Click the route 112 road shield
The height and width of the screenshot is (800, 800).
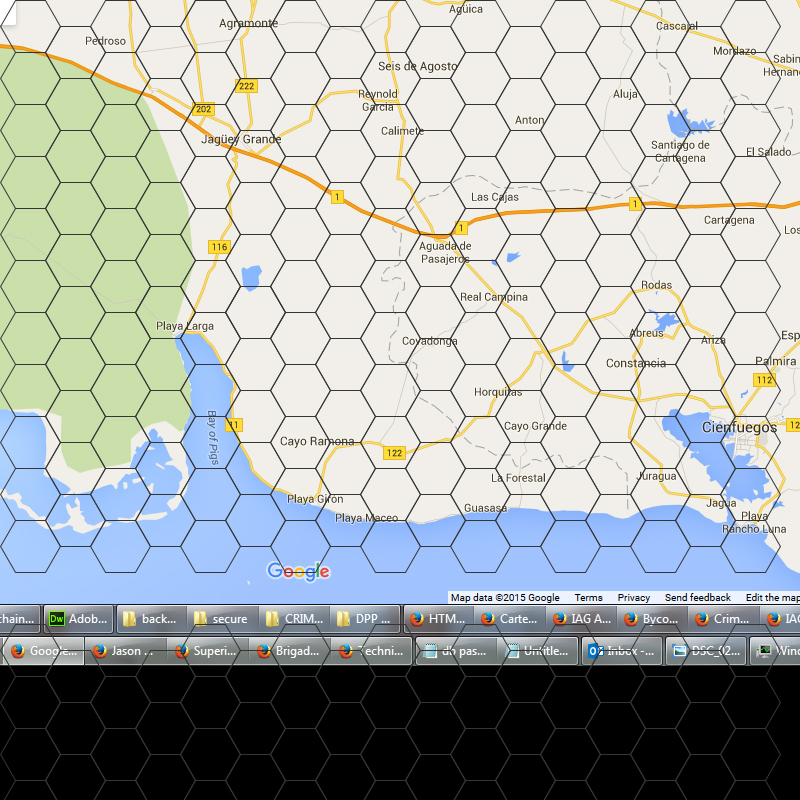point(764,380)
